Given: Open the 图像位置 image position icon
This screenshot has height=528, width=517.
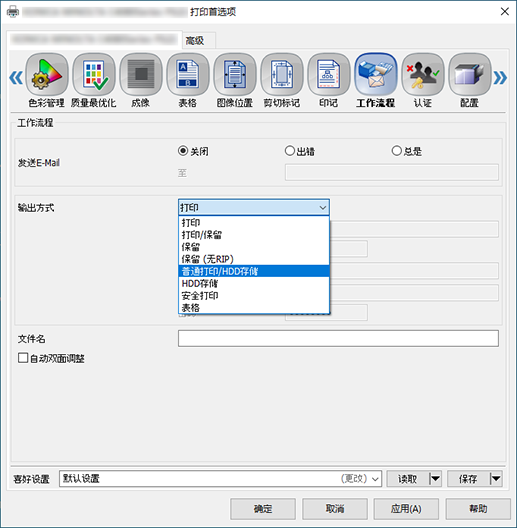Looking at the screenshot, I should (235, 75).
